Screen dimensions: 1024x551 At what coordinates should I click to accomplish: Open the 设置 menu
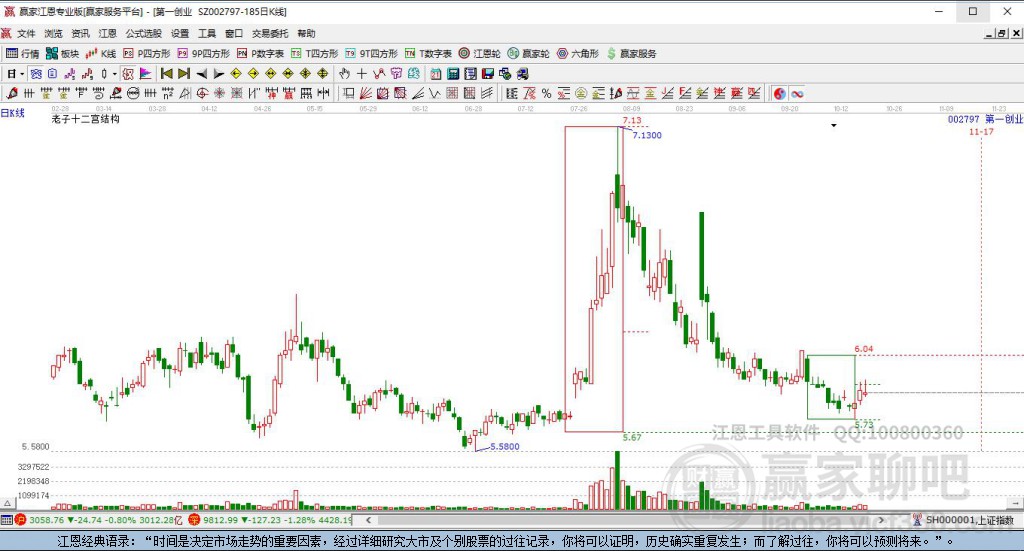pyautogui.click(x=180, y=33)
